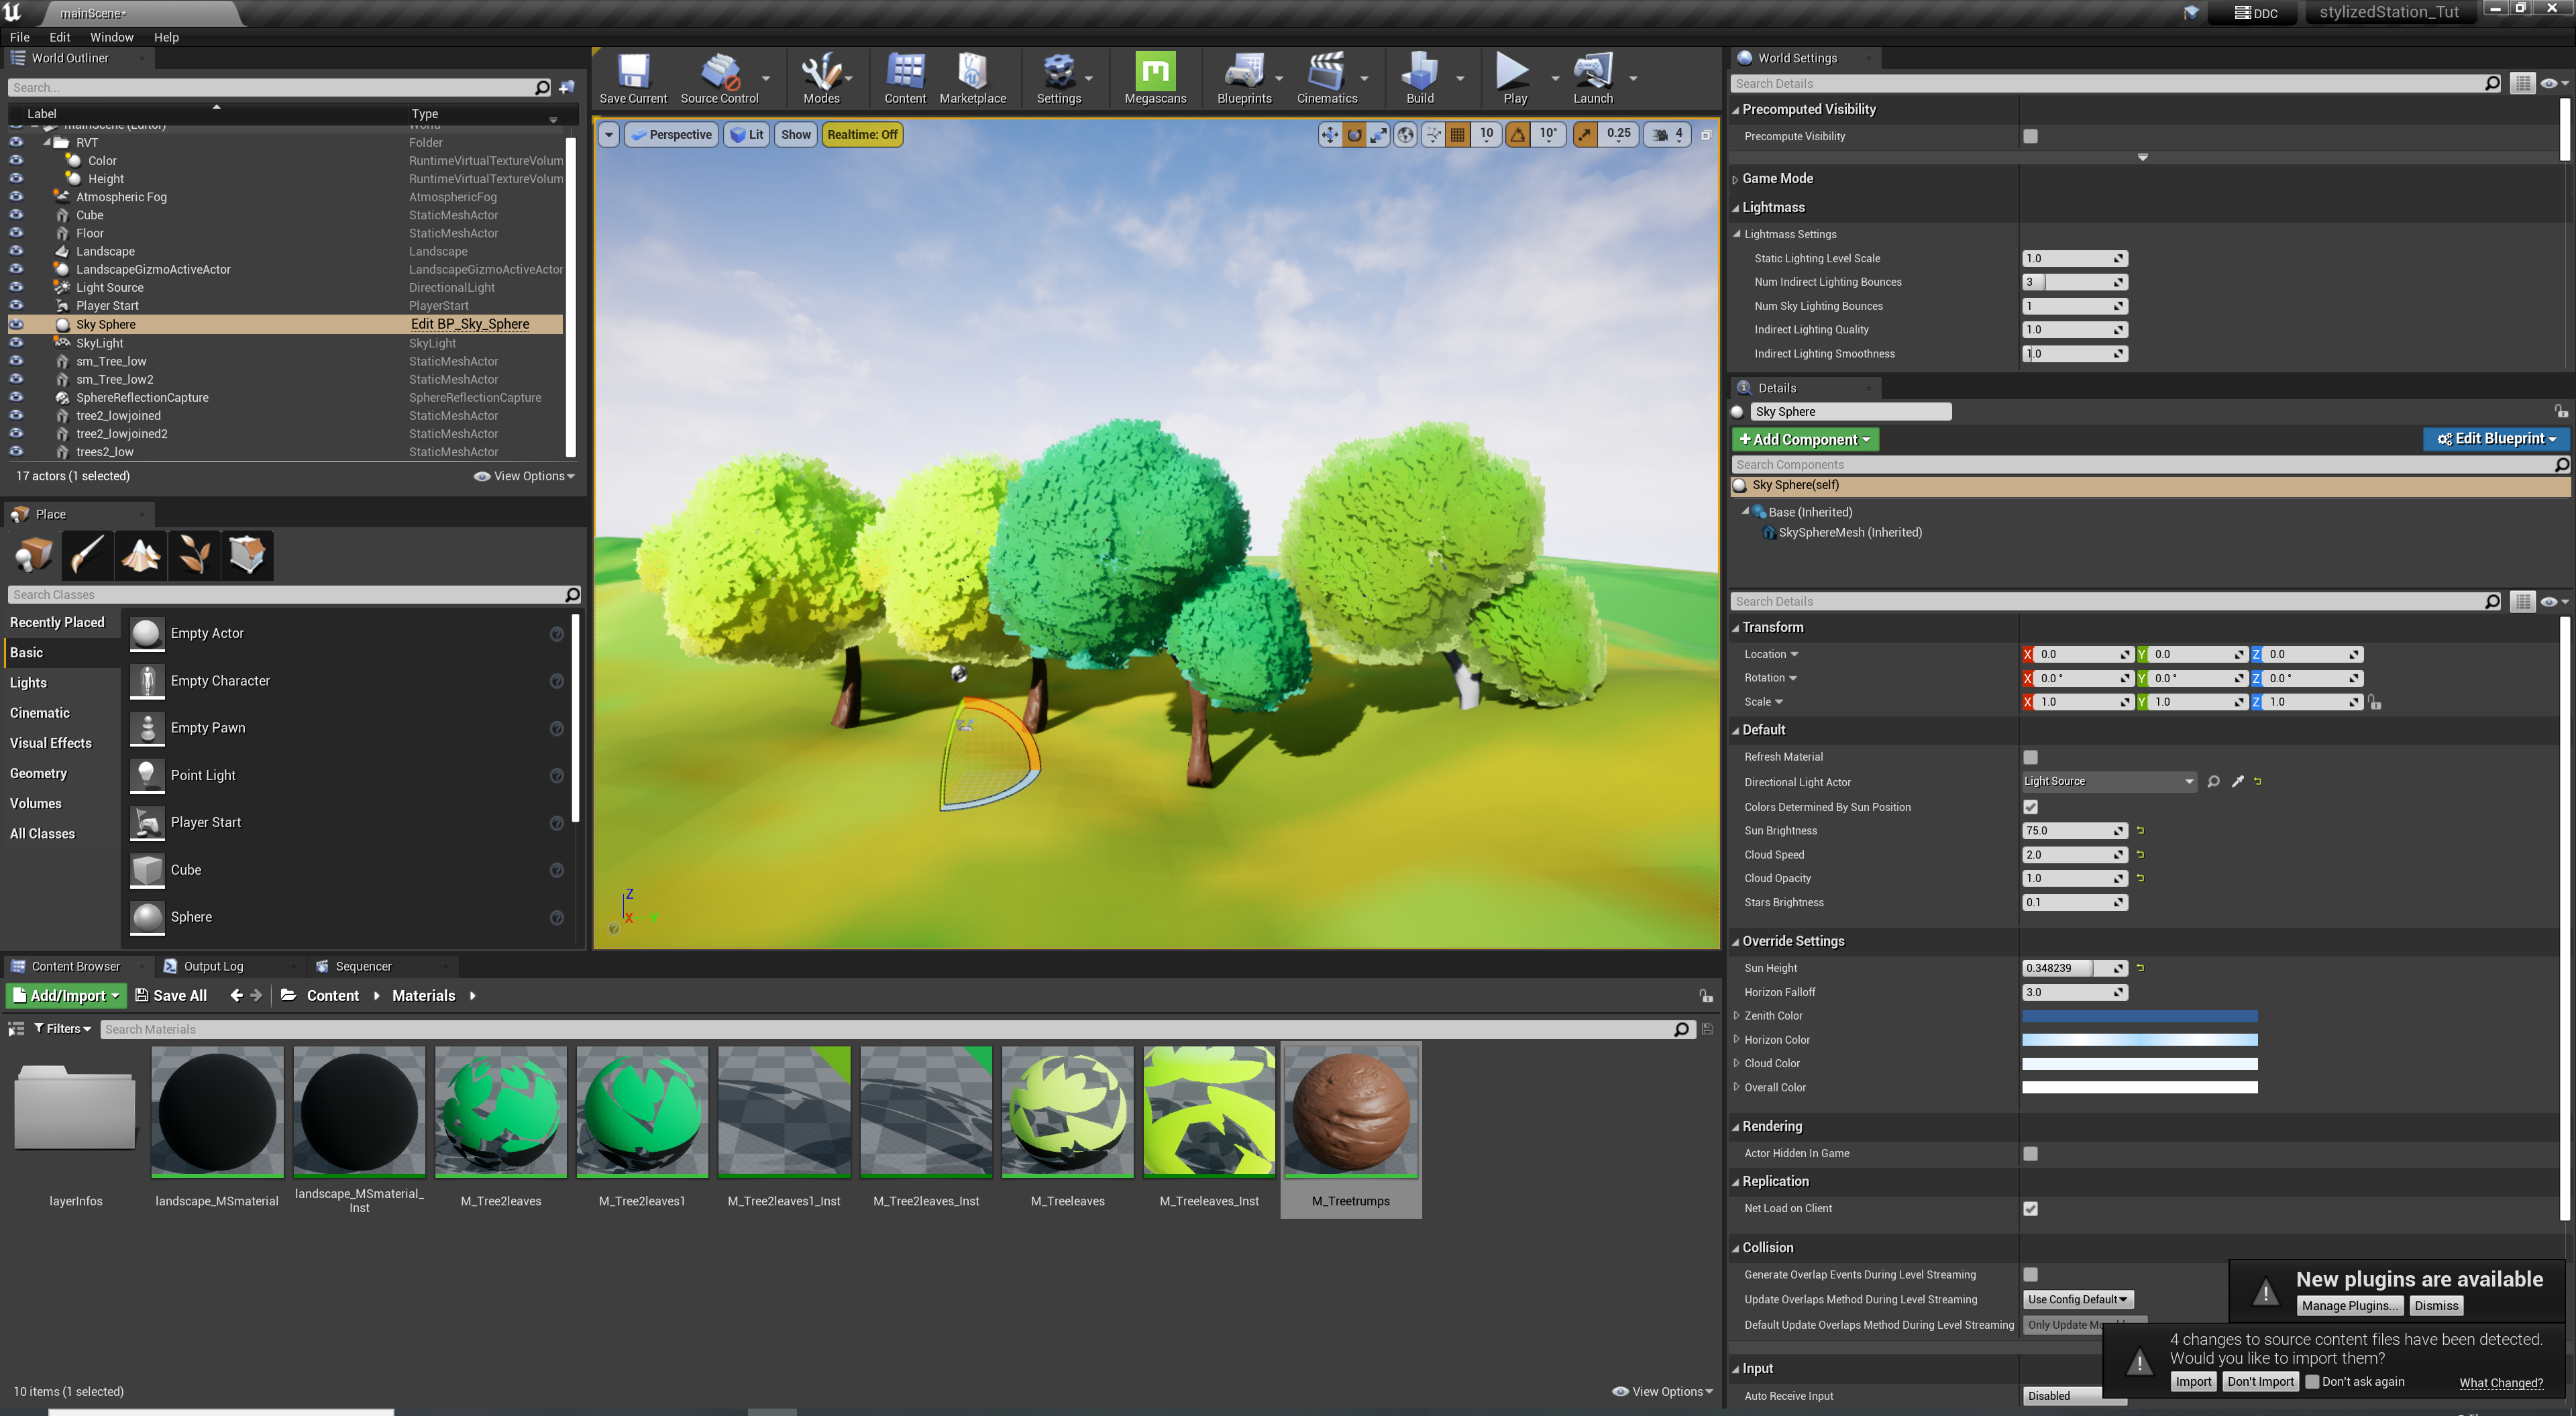Expand the Game Mode section

(x=1736, y=179)
